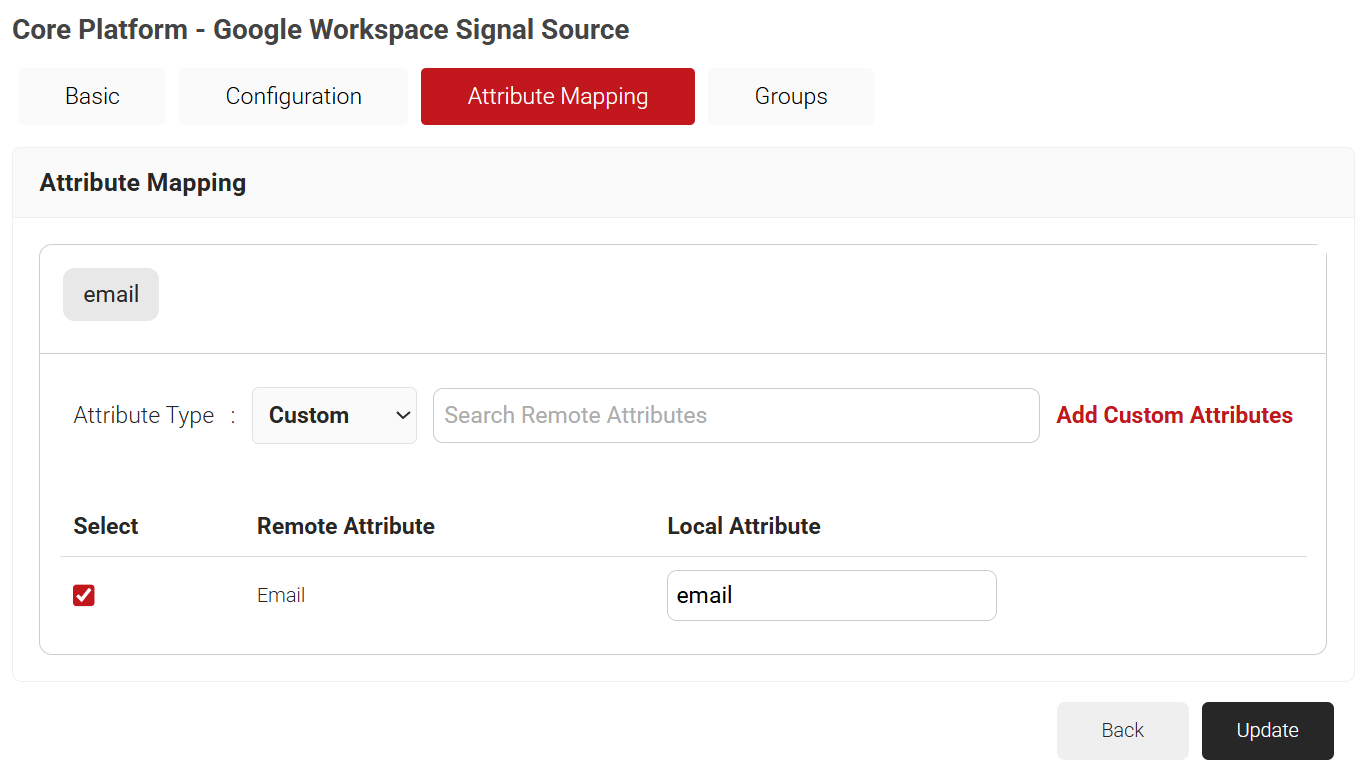The height and width of the screenshot is (772, 1364).
Task: Click the chevron arrow beside Custom
Action: [x=403, y=416]
